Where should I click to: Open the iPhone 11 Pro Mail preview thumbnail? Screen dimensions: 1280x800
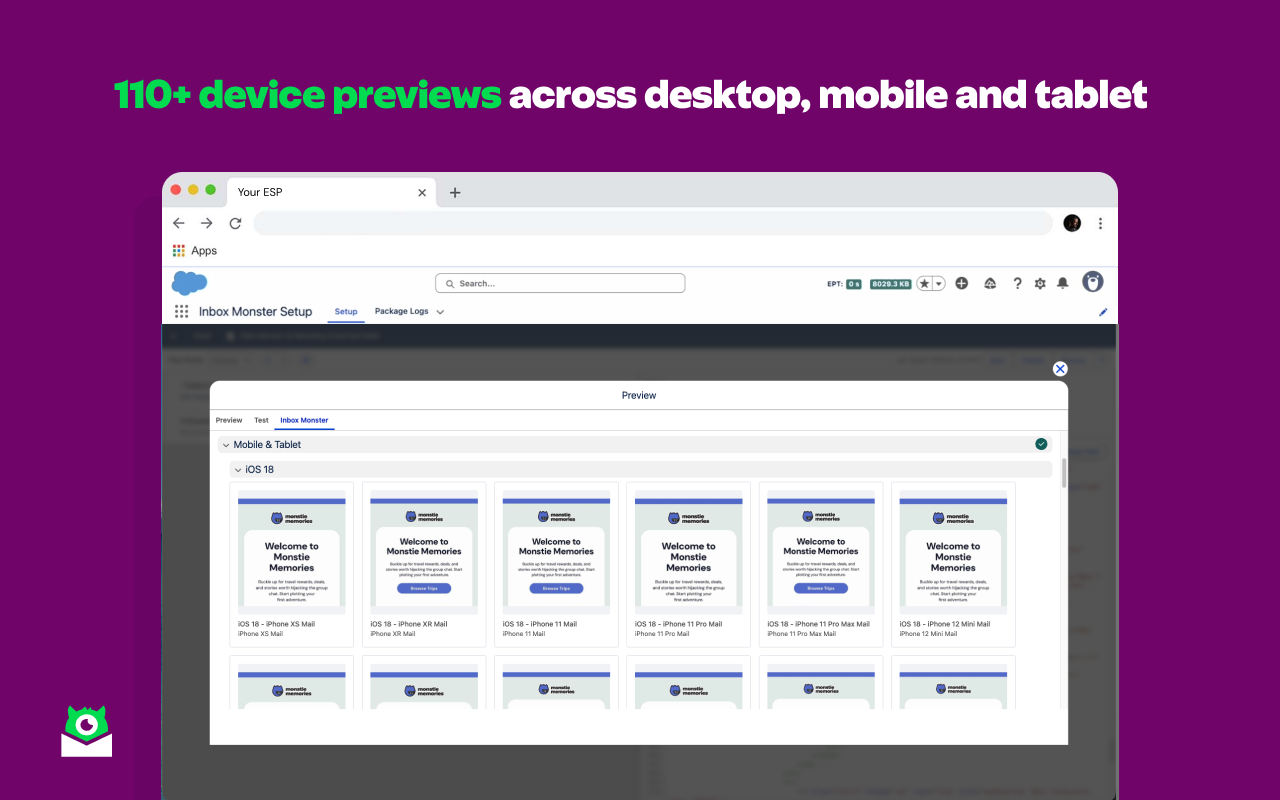pyautogui.click(x=689, y=554)
